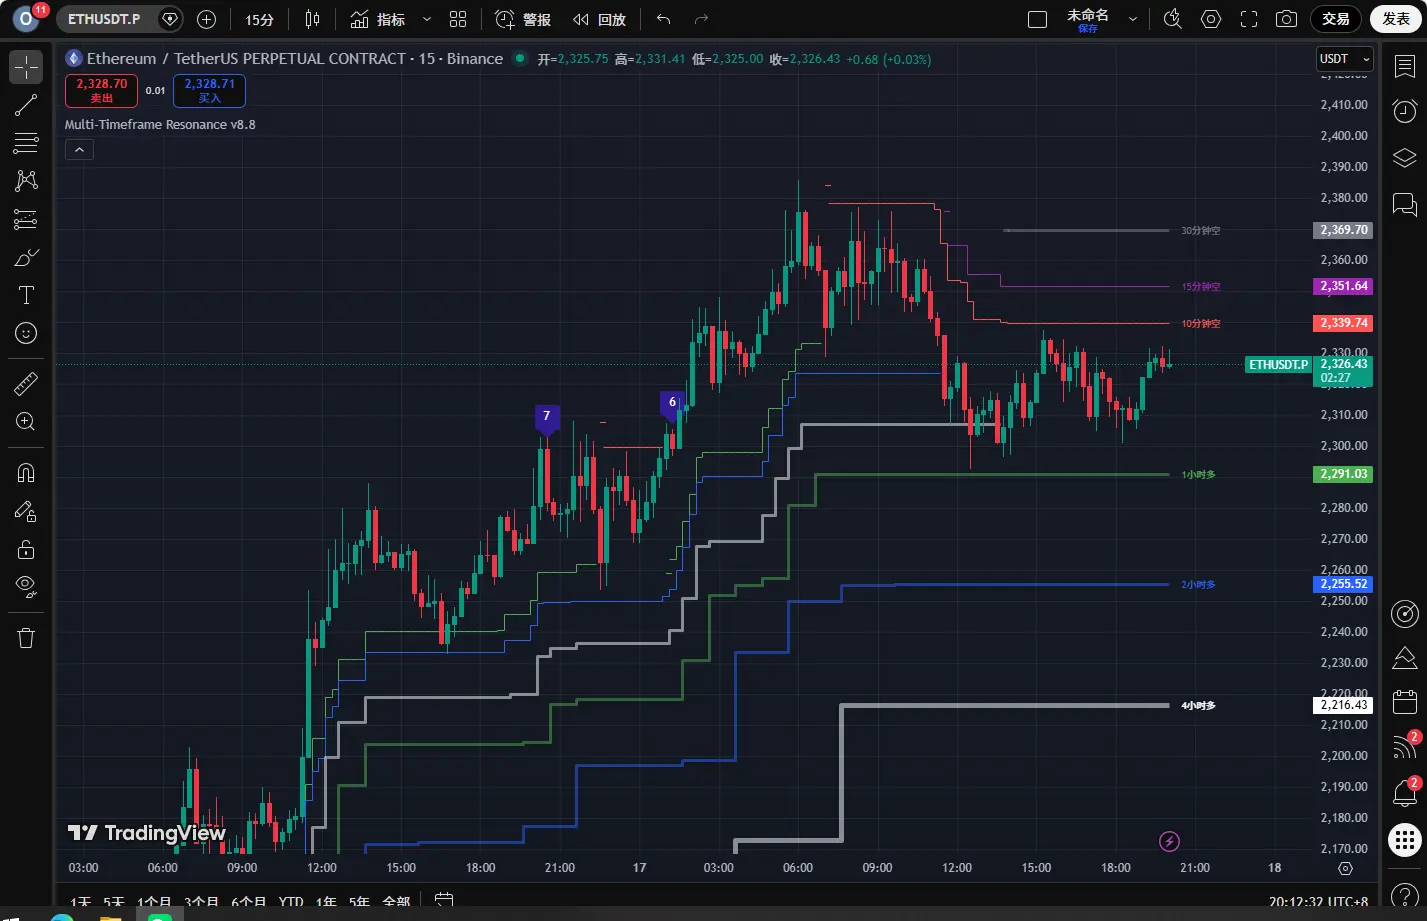1427x921 pixels.
Task: Open the object tree layers panel
Action: coord(1405,158)
